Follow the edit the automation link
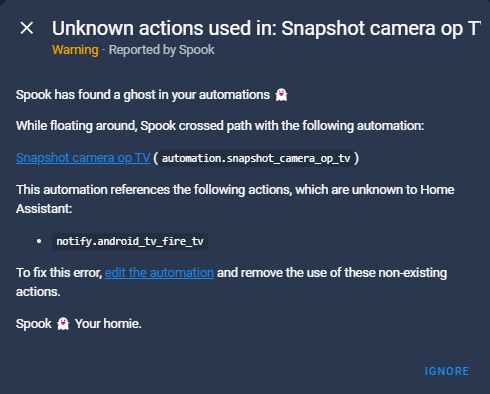The image size is (490, 394). (x=159, y=273)
